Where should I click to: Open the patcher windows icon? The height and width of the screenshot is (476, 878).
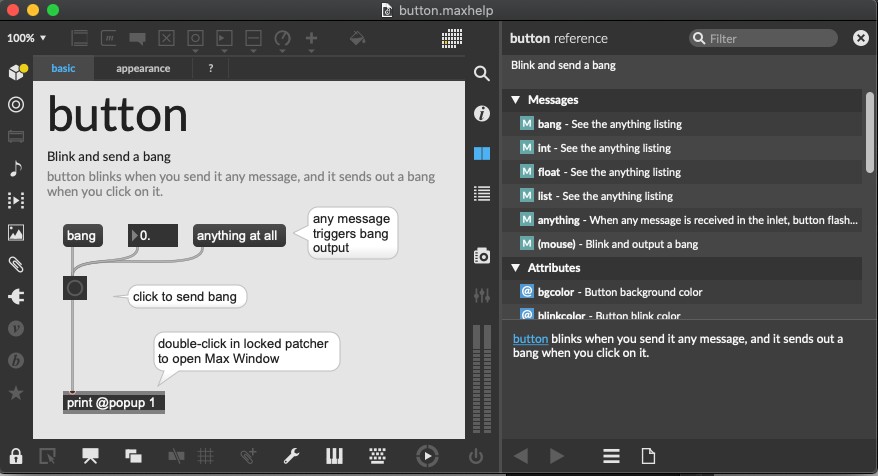click(x=133, y=456)
